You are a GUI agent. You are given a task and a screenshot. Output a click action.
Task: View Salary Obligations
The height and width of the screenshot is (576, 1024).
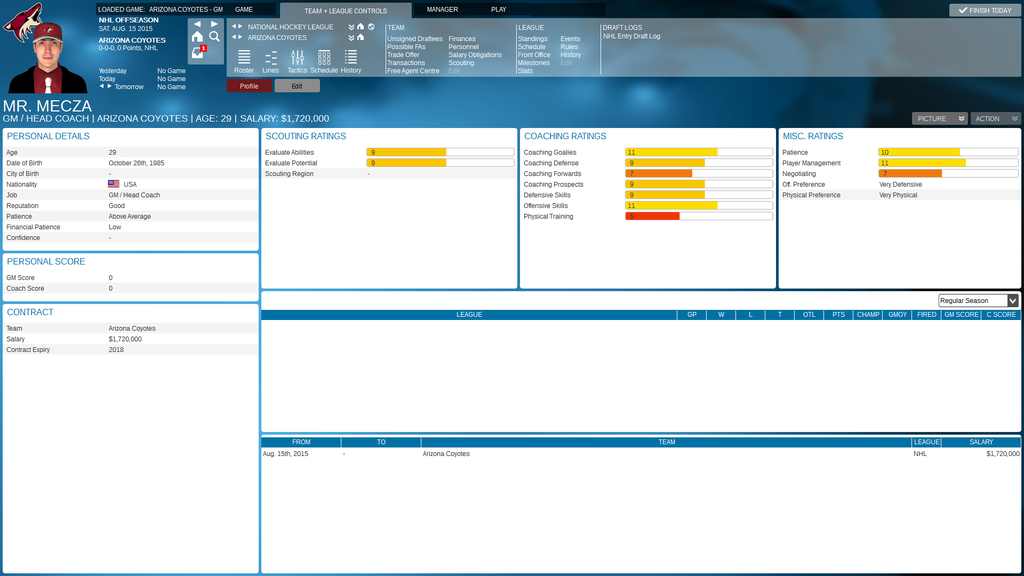pos(475,55)
